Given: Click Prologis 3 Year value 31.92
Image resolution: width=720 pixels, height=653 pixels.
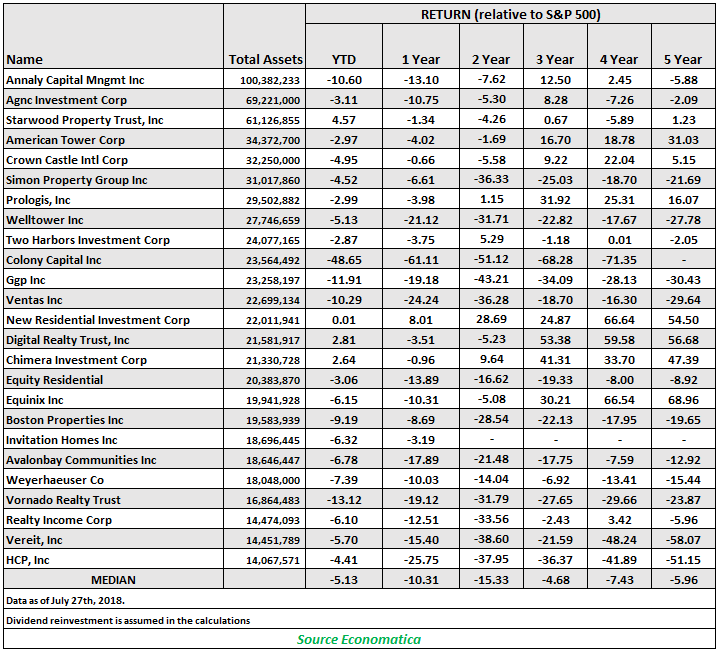Looking at the screenshot, I should pos(555,200).
